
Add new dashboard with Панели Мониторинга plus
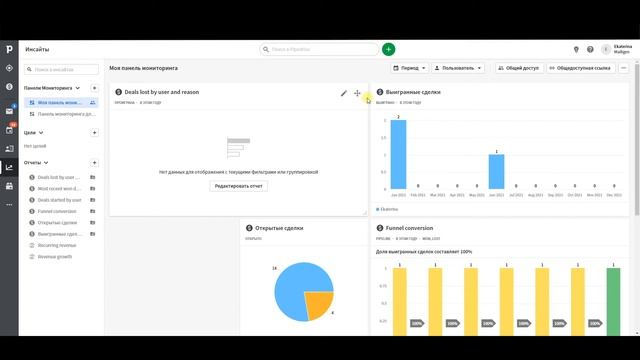(x=94, y=88)
